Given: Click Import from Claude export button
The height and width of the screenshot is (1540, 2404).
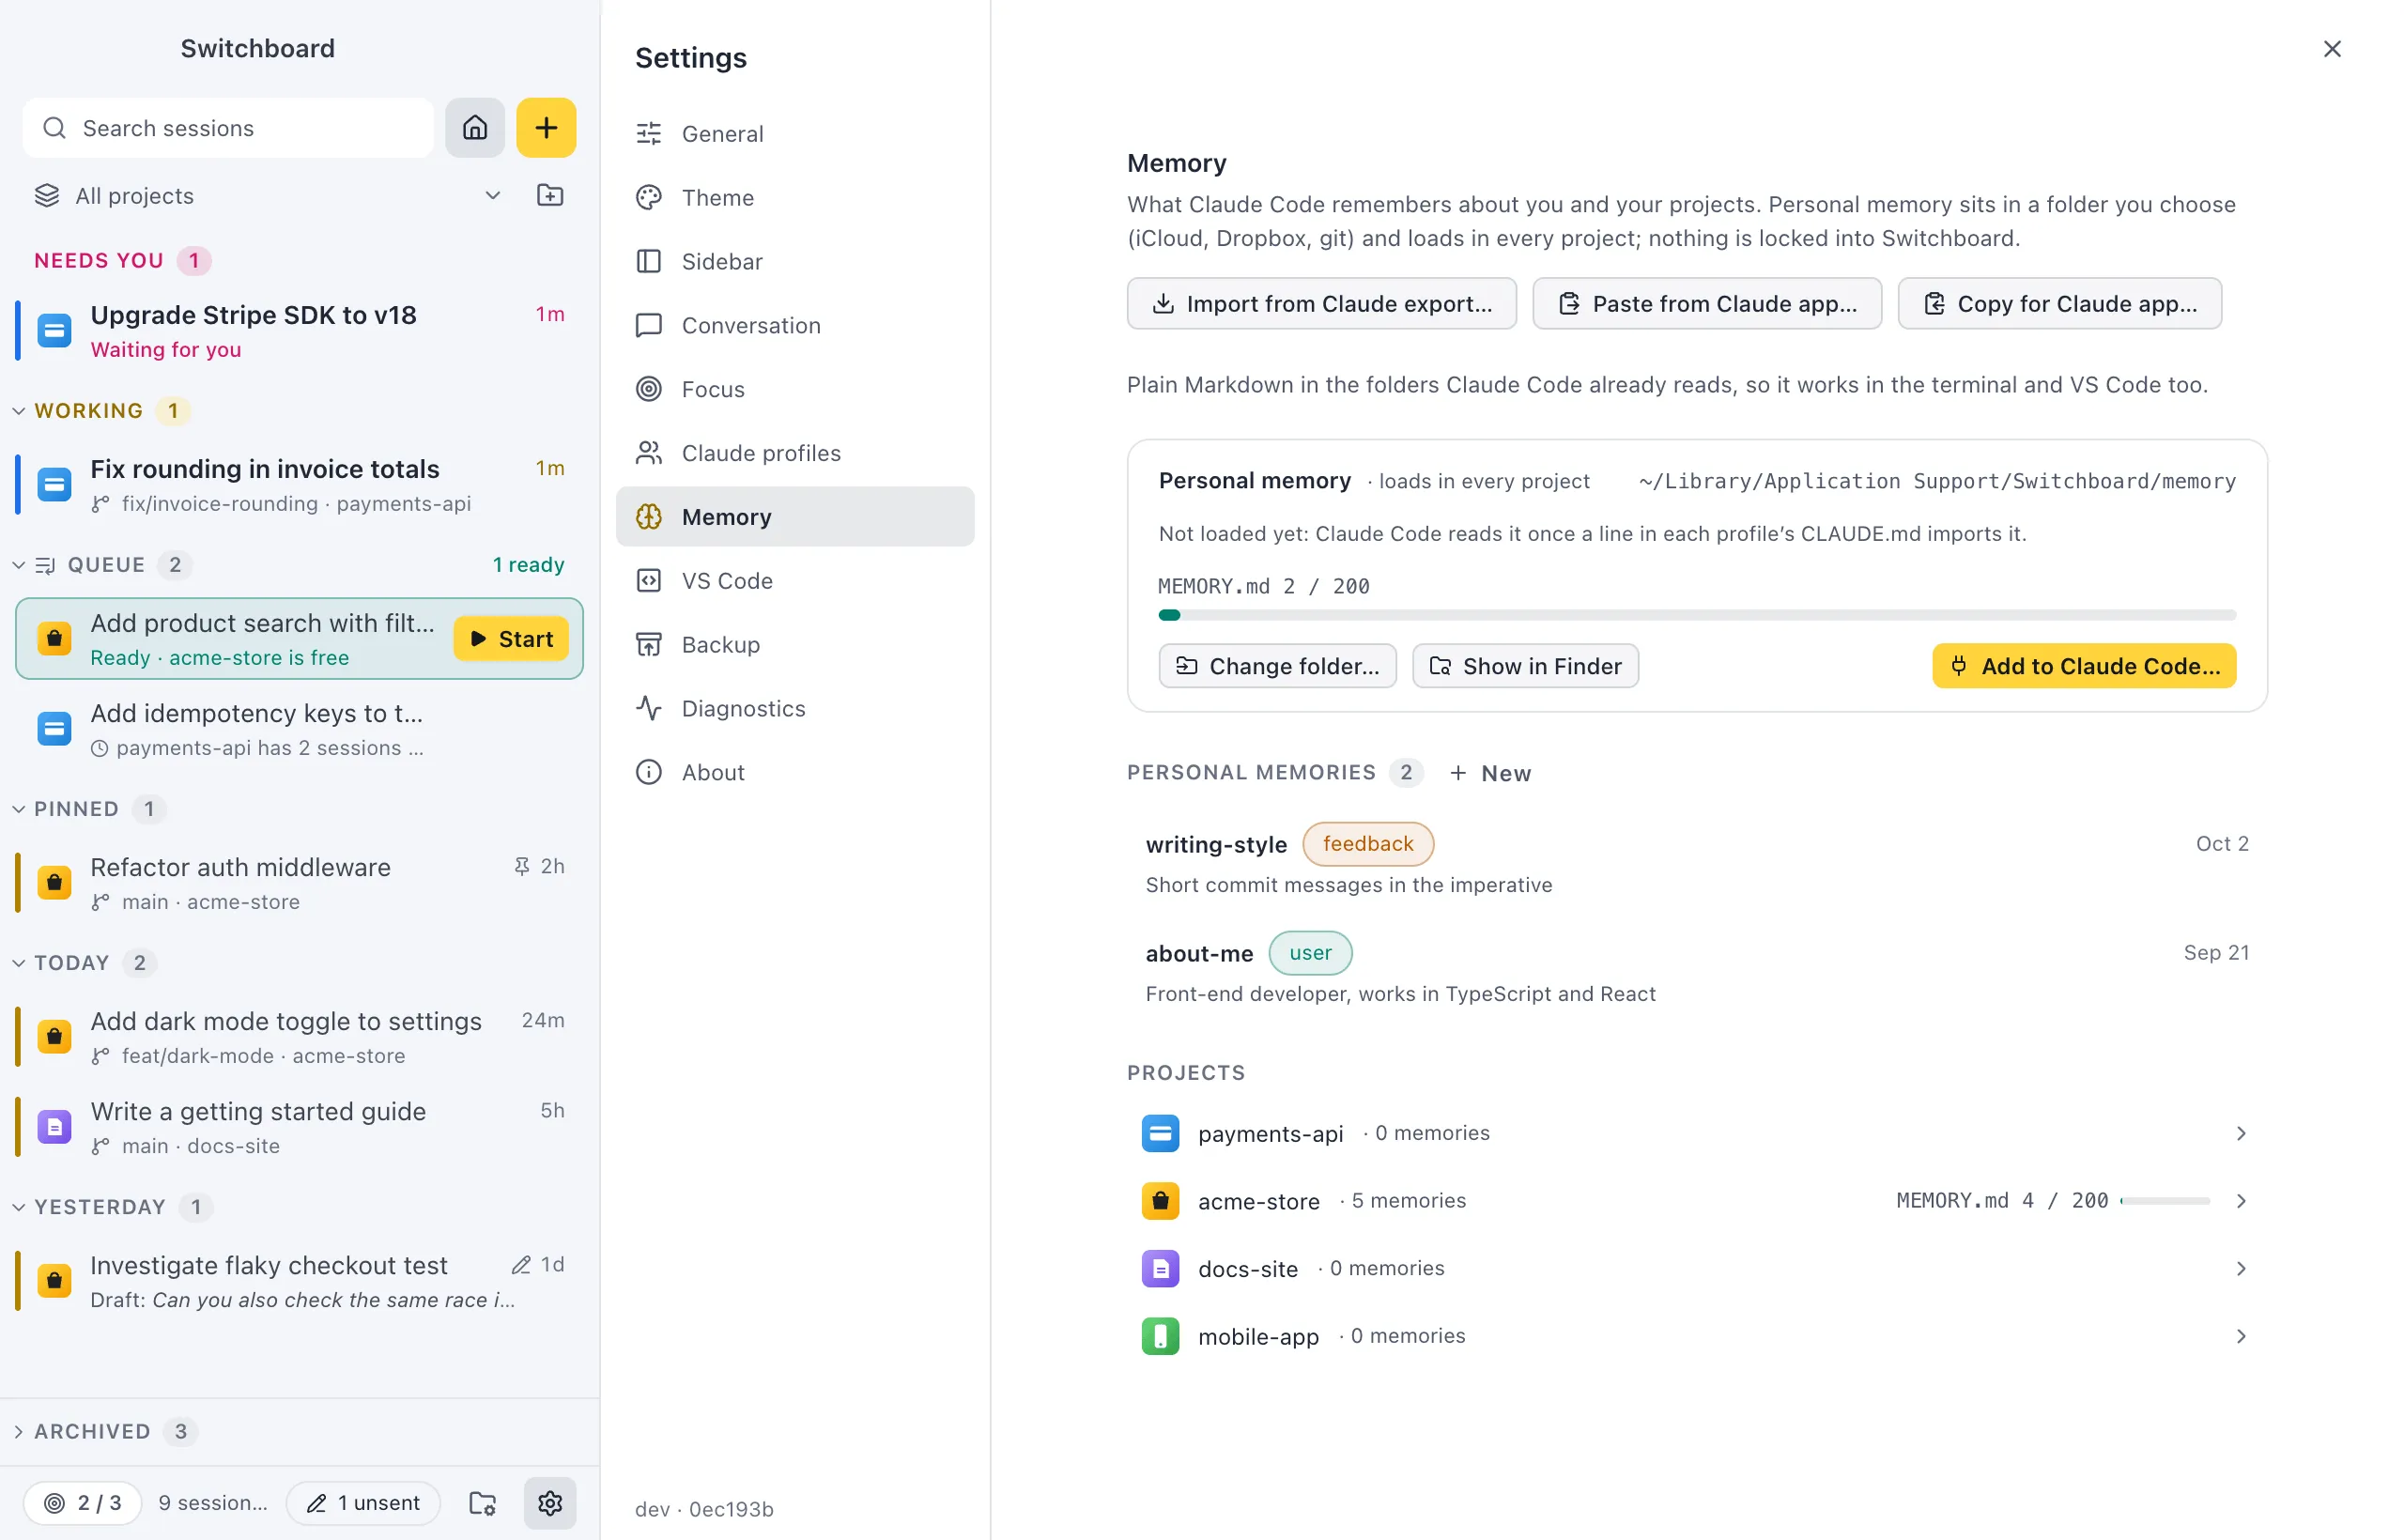Looking at the screenshot, I should (x=1321, y=303).
